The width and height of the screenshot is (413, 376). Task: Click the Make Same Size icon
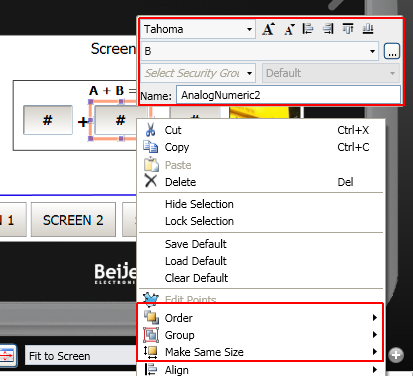(151, 352)
